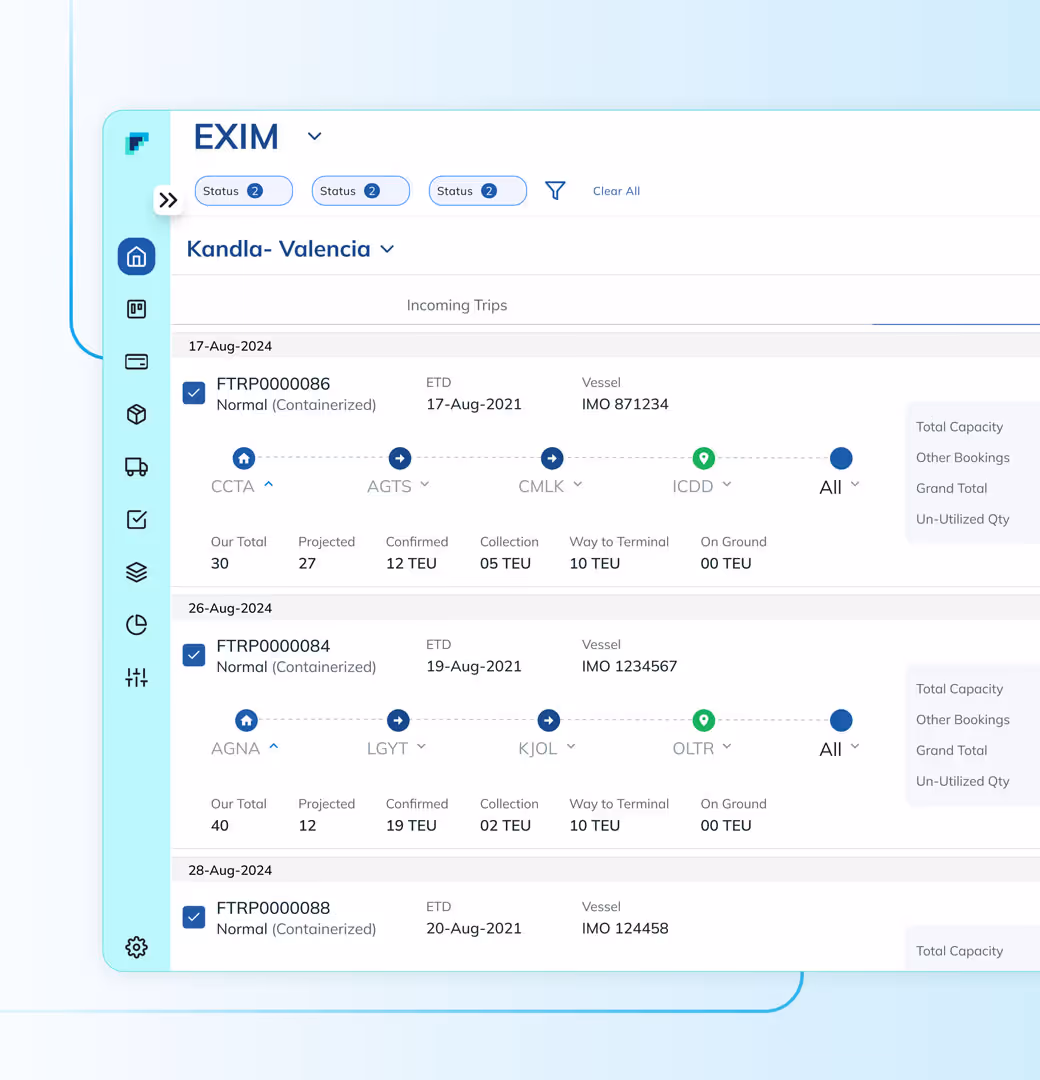This screenshot has width=1040, height=1080.
Task: Click vessel IMO 124458
Action: coord(625,928)
